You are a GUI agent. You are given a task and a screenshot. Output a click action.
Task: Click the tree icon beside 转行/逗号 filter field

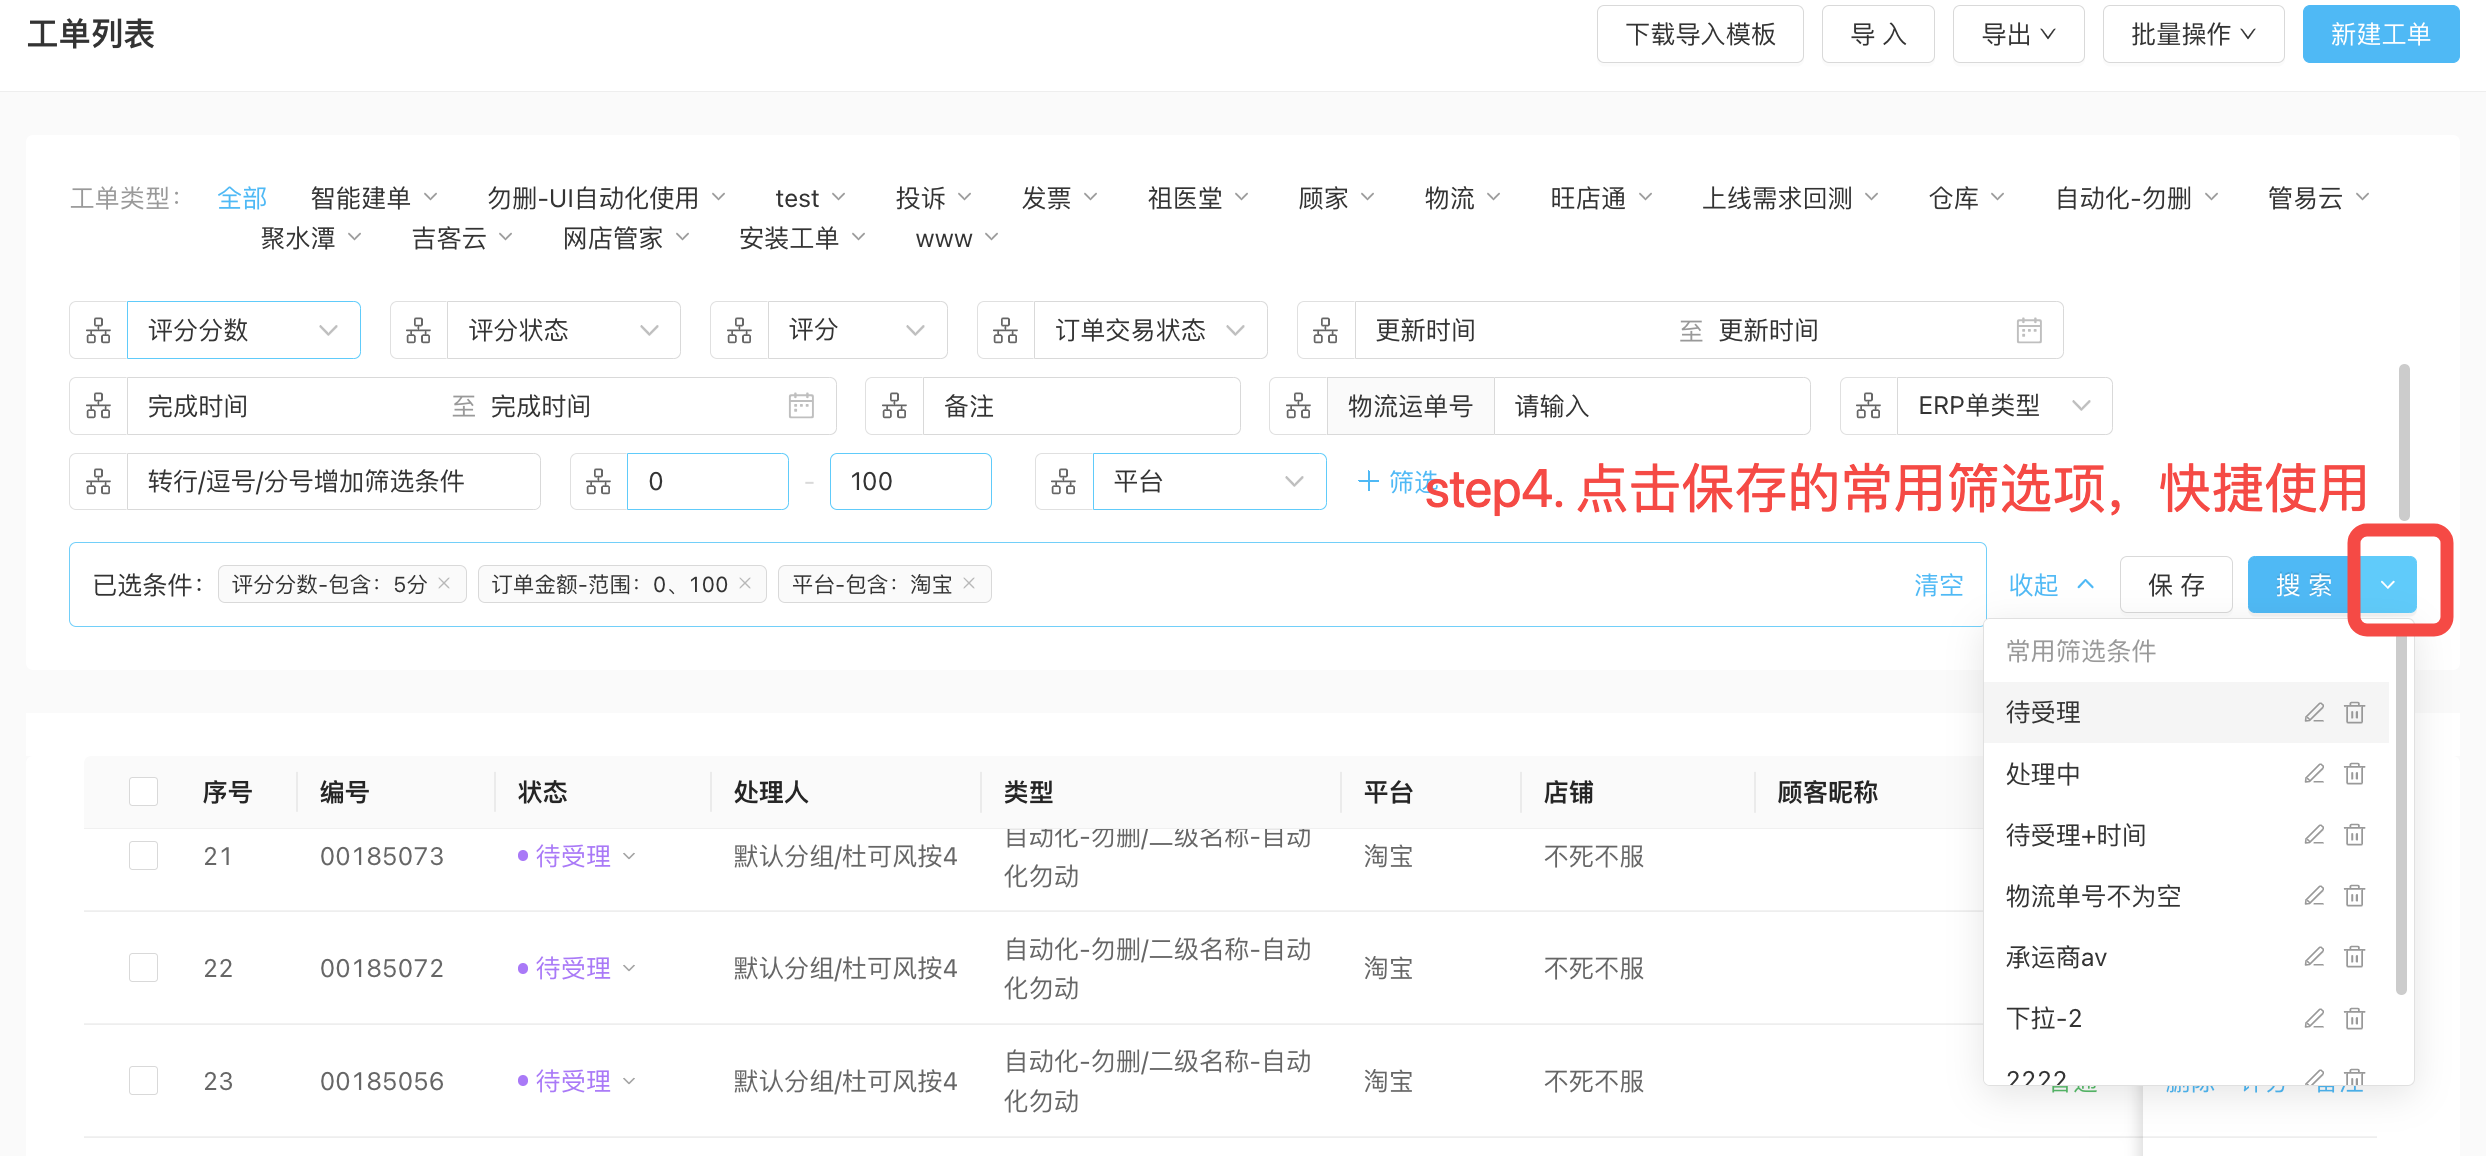[x=98, y=482]
